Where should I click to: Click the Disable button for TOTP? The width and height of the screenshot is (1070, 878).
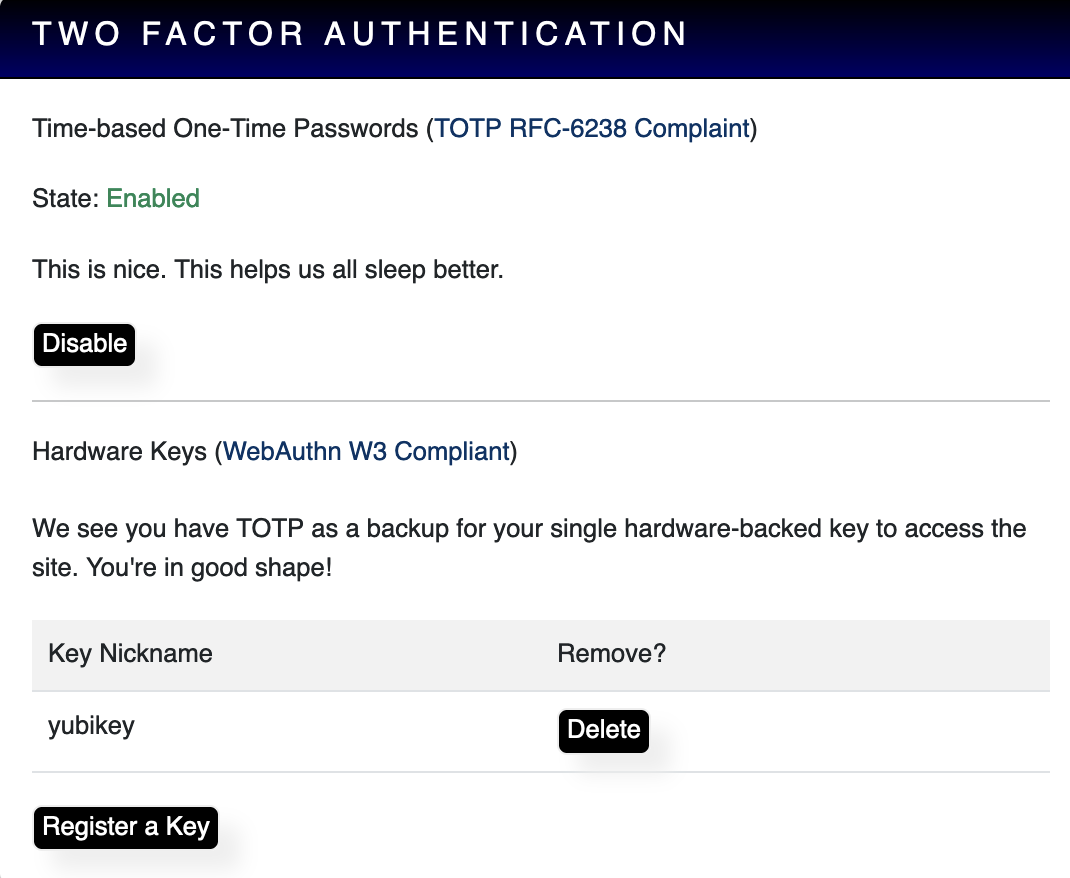pos(85,345)
